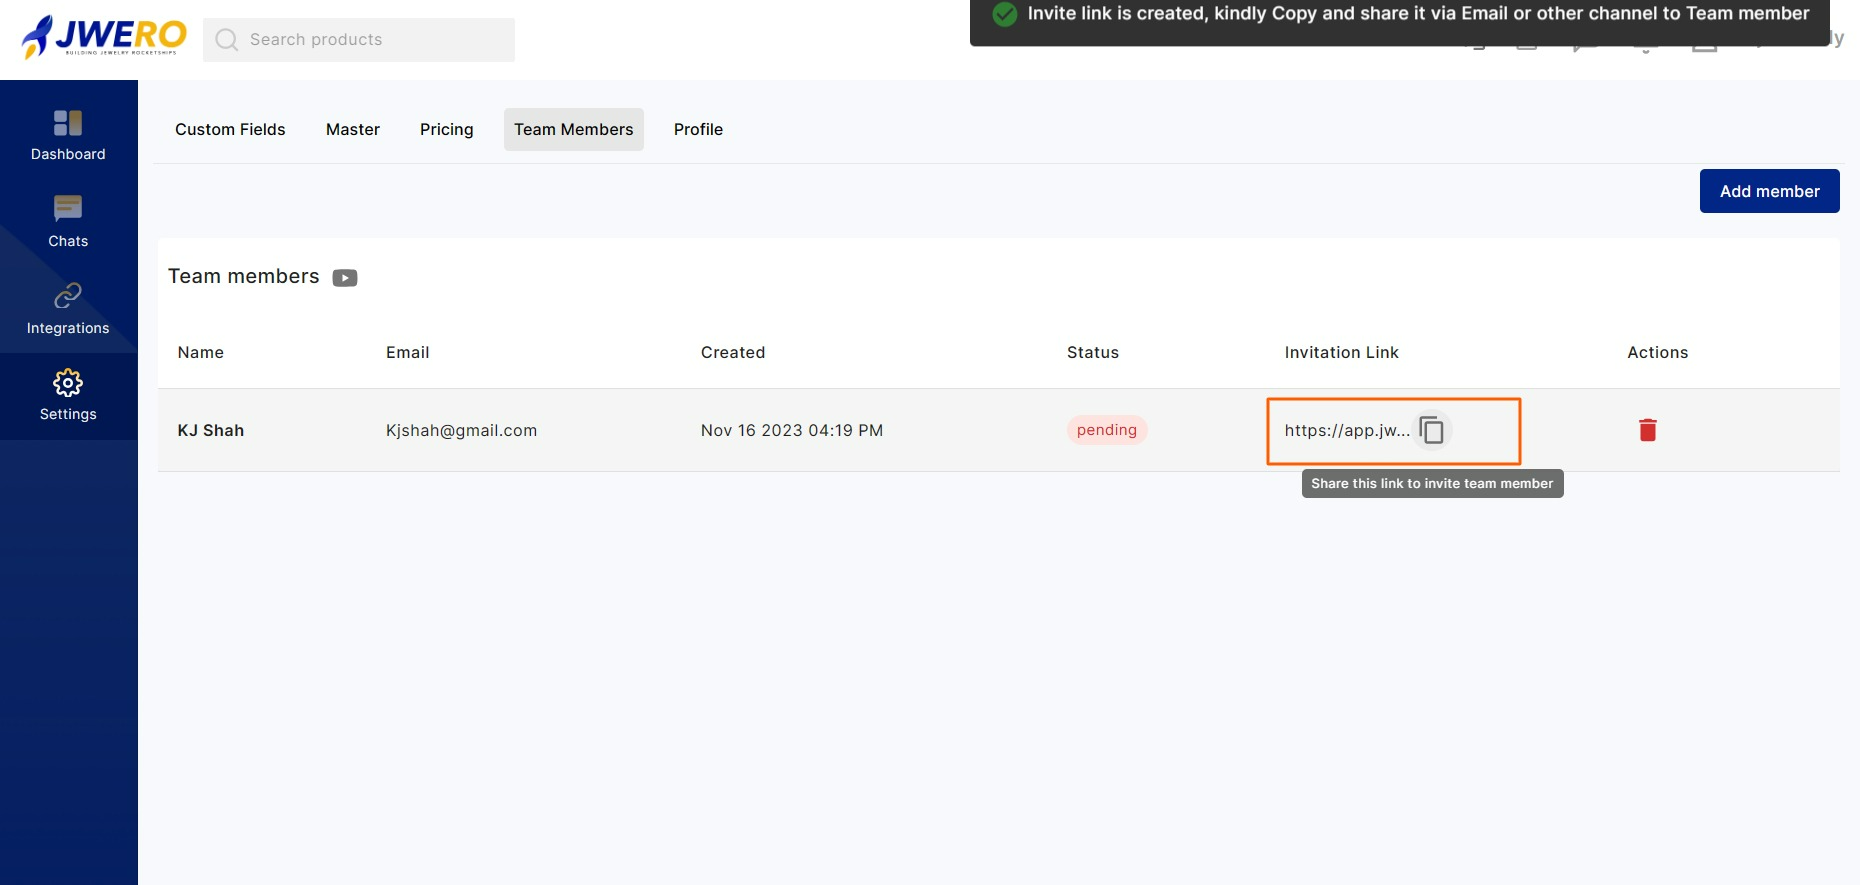Click the JWERO logo

click(104, 37)
